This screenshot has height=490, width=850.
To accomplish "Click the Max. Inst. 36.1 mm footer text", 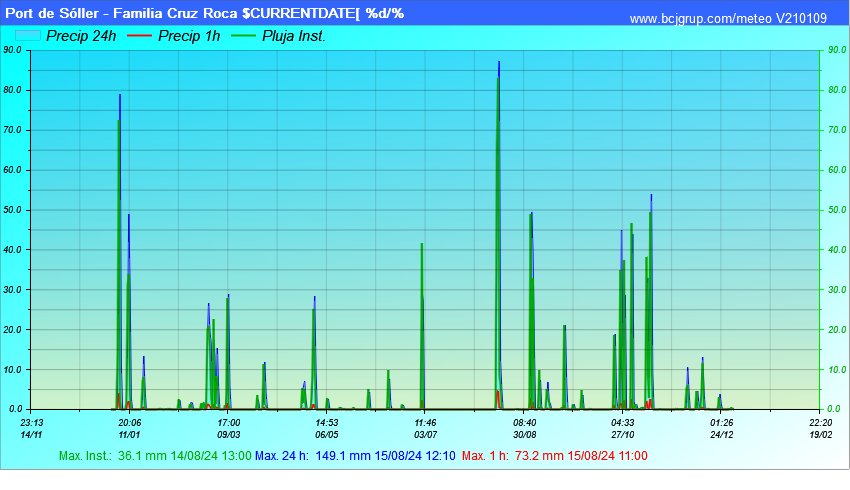I will (154, 456).
